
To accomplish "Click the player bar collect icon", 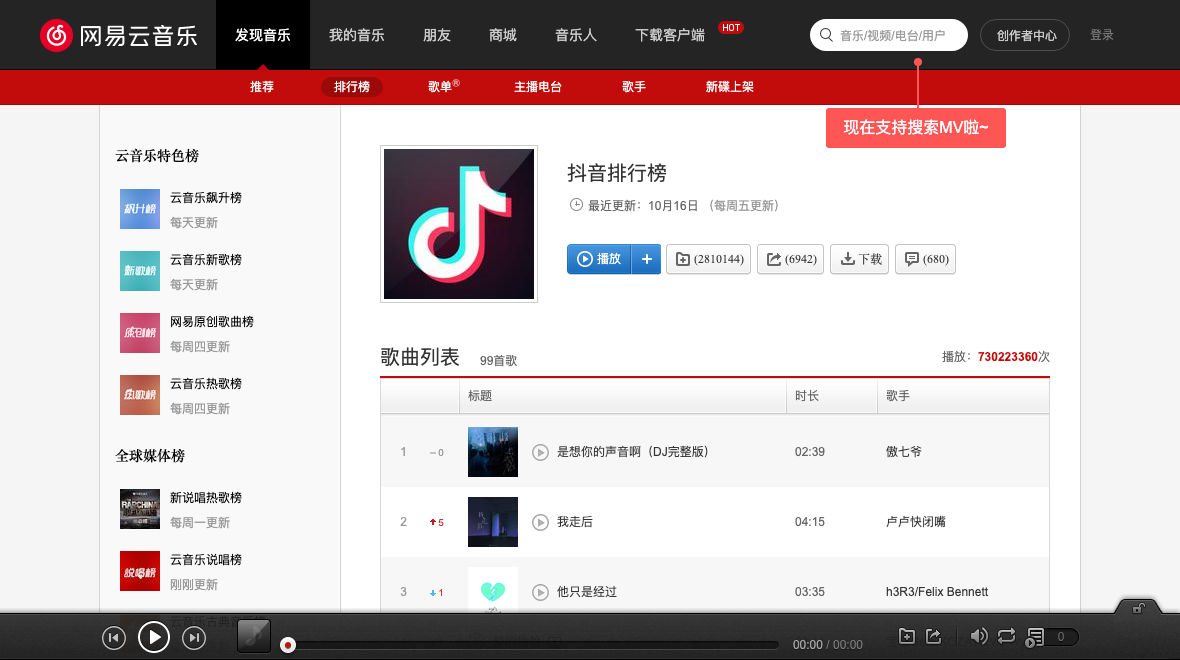I will (907, 637).
